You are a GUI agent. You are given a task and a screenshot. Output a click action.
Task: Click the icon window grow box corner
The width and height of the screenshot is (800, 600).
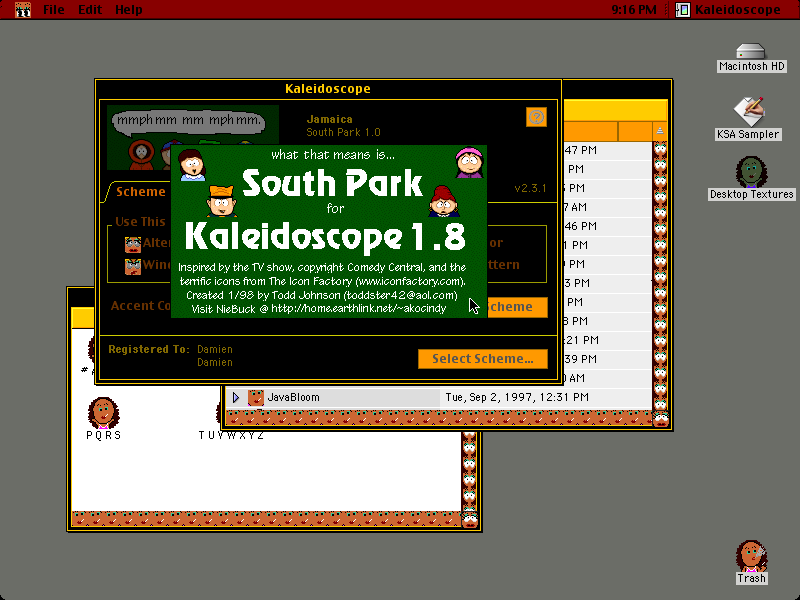tap(469, 519)
